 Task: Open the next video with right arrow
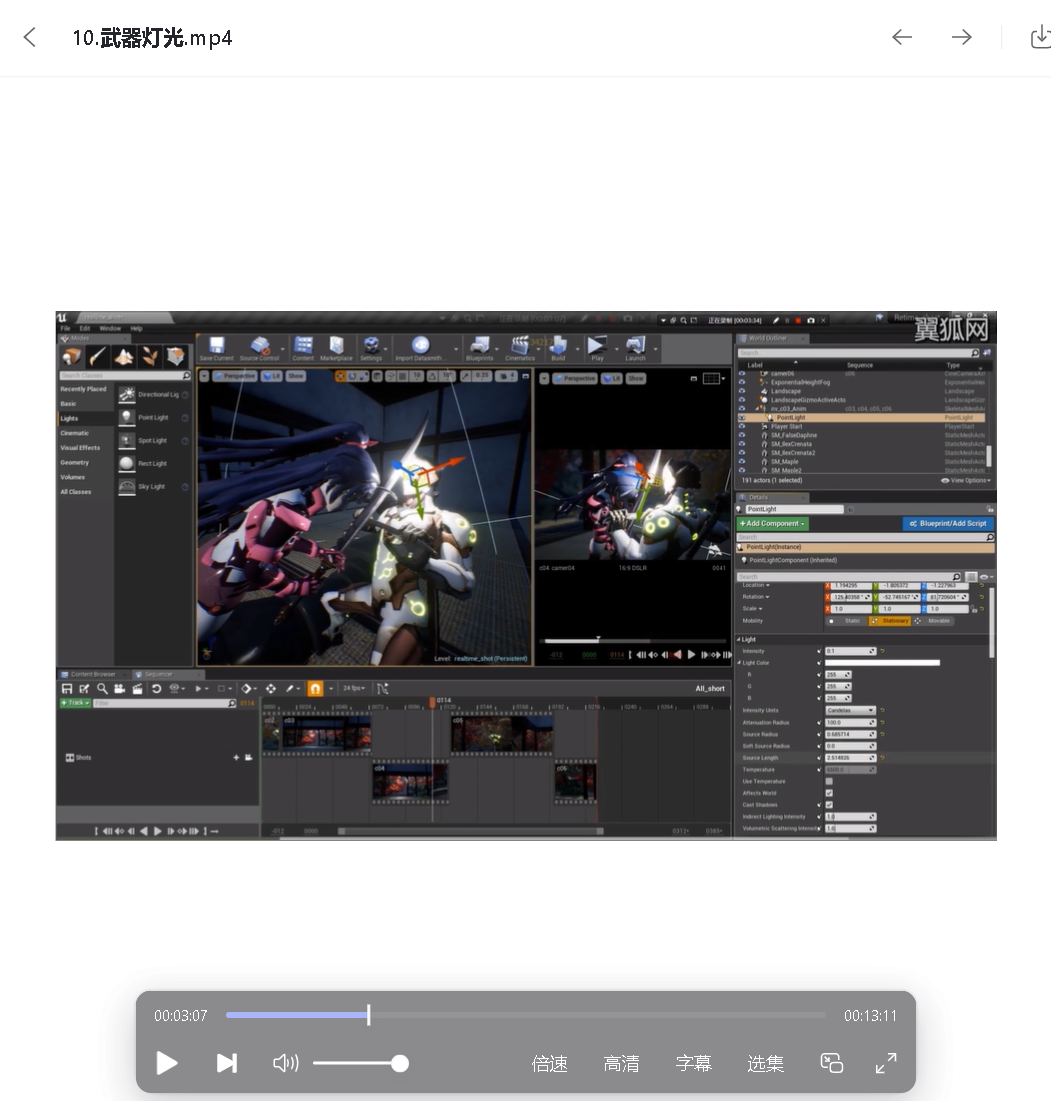(962, 37)
